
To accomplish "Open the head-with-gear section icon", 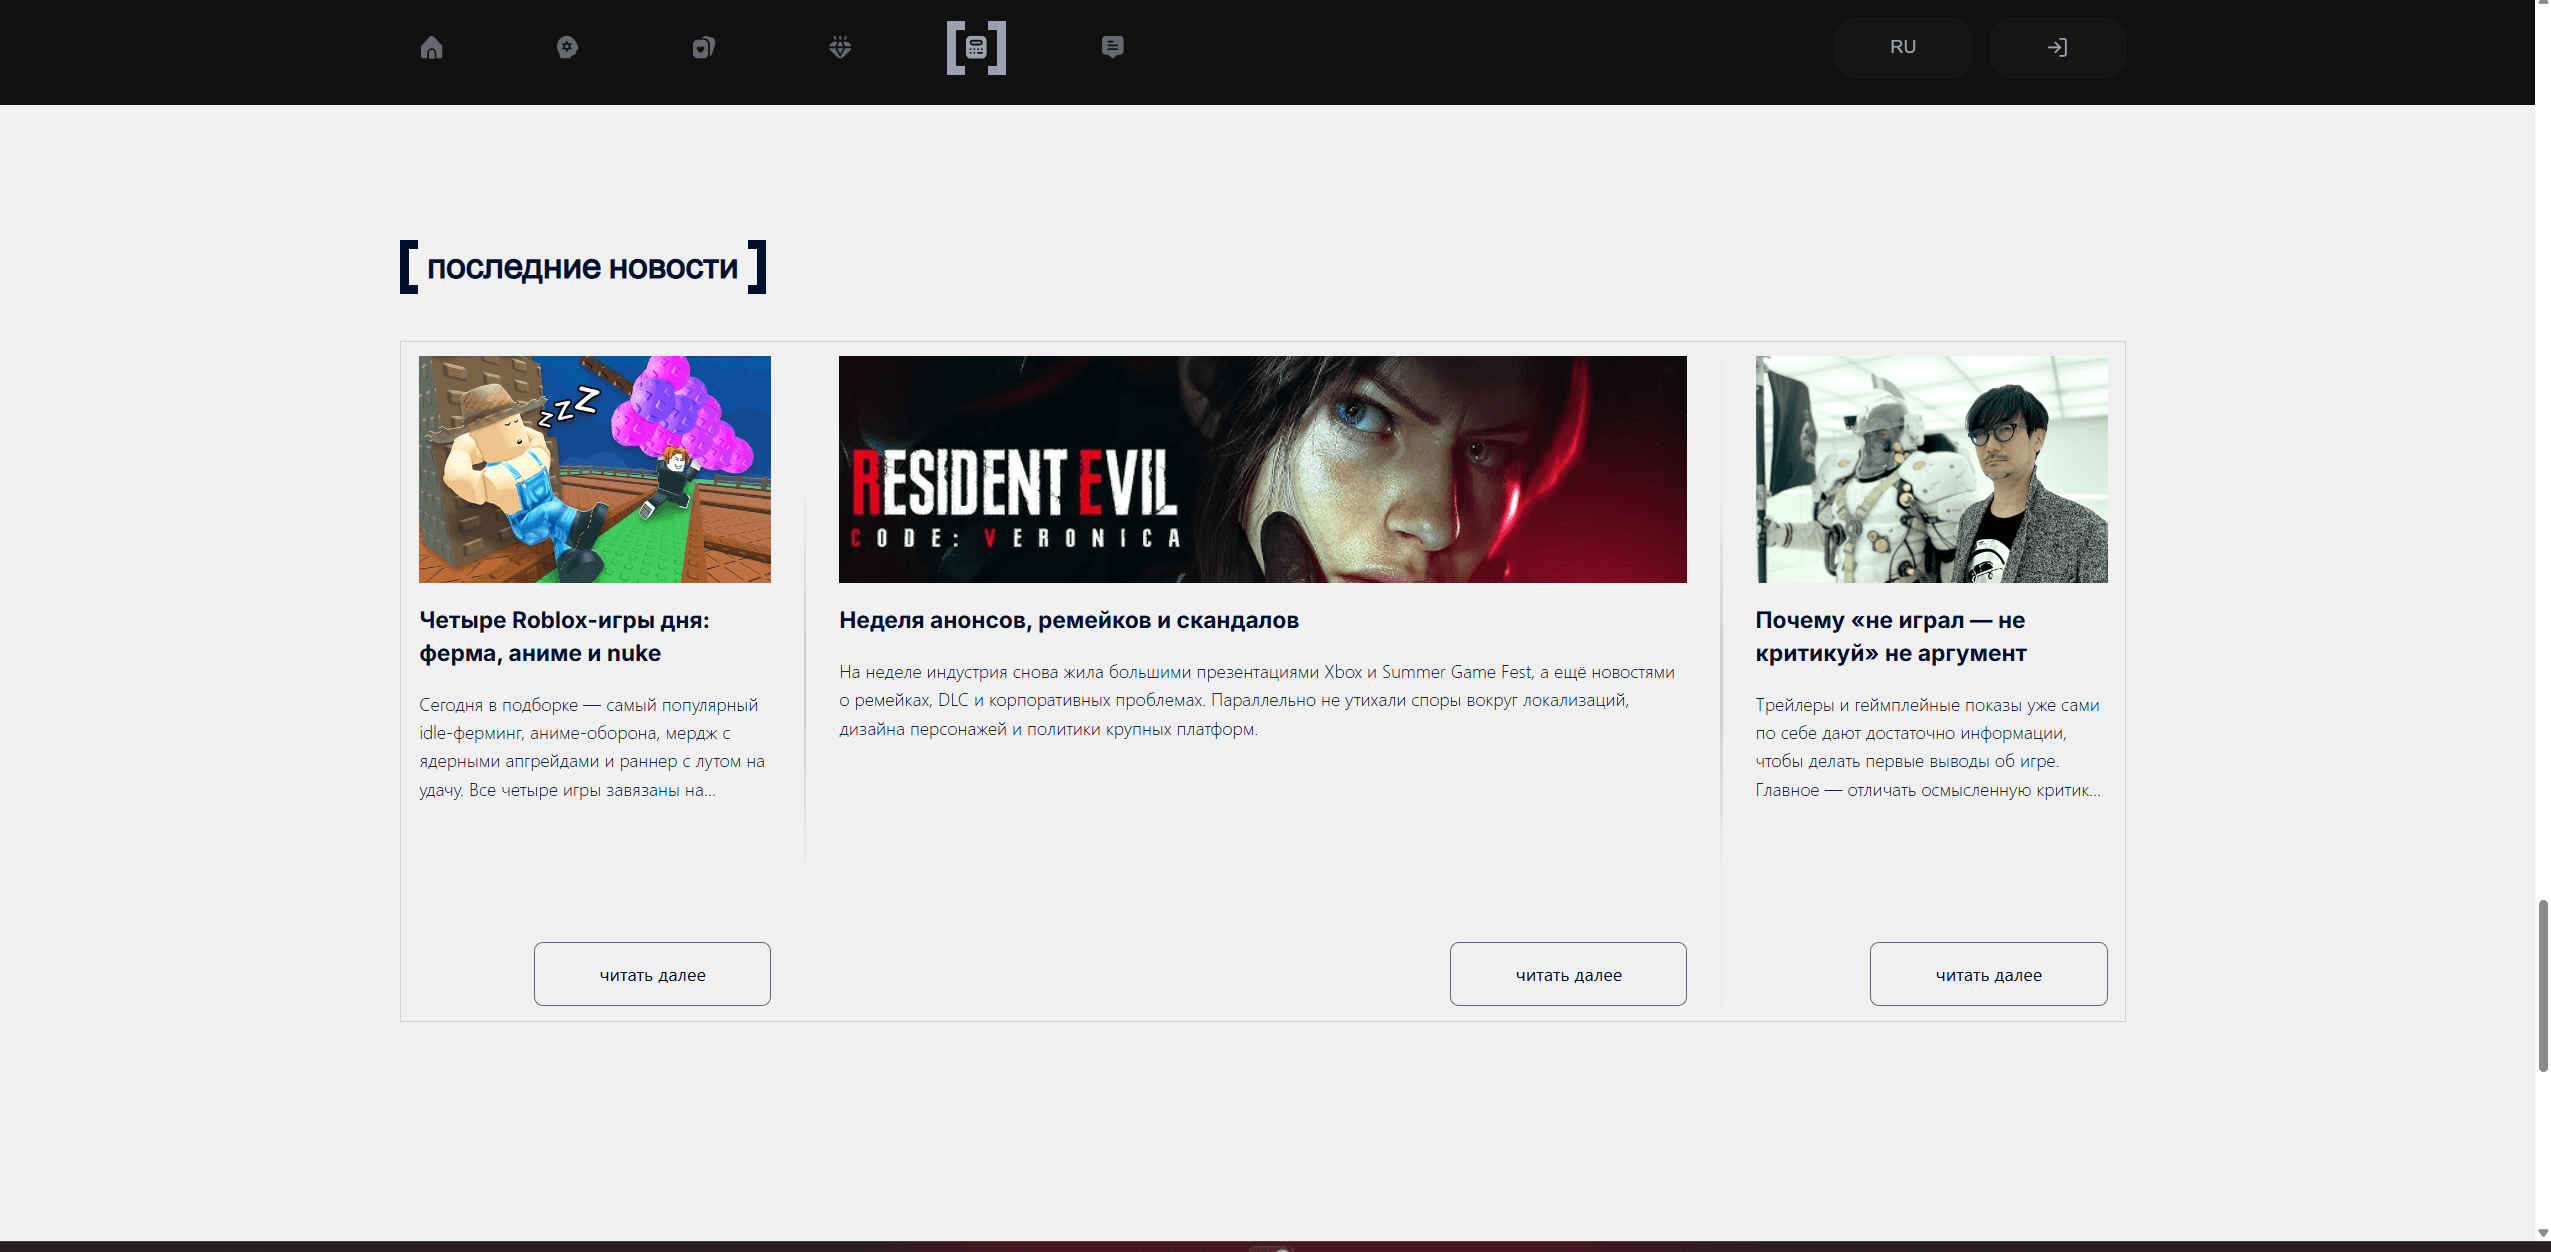I will (567, 47).
